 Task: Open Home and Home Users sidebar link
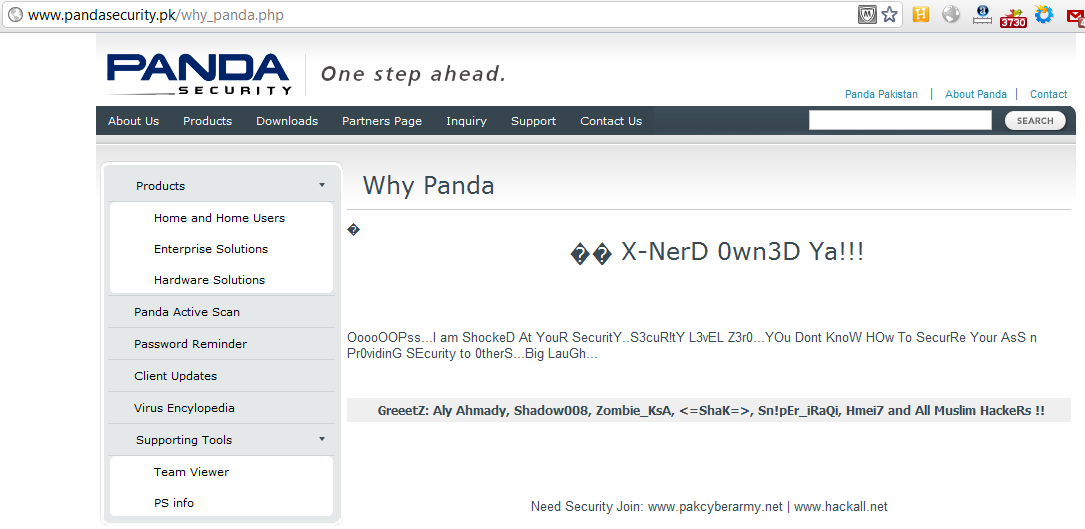(x=219, y=218)
